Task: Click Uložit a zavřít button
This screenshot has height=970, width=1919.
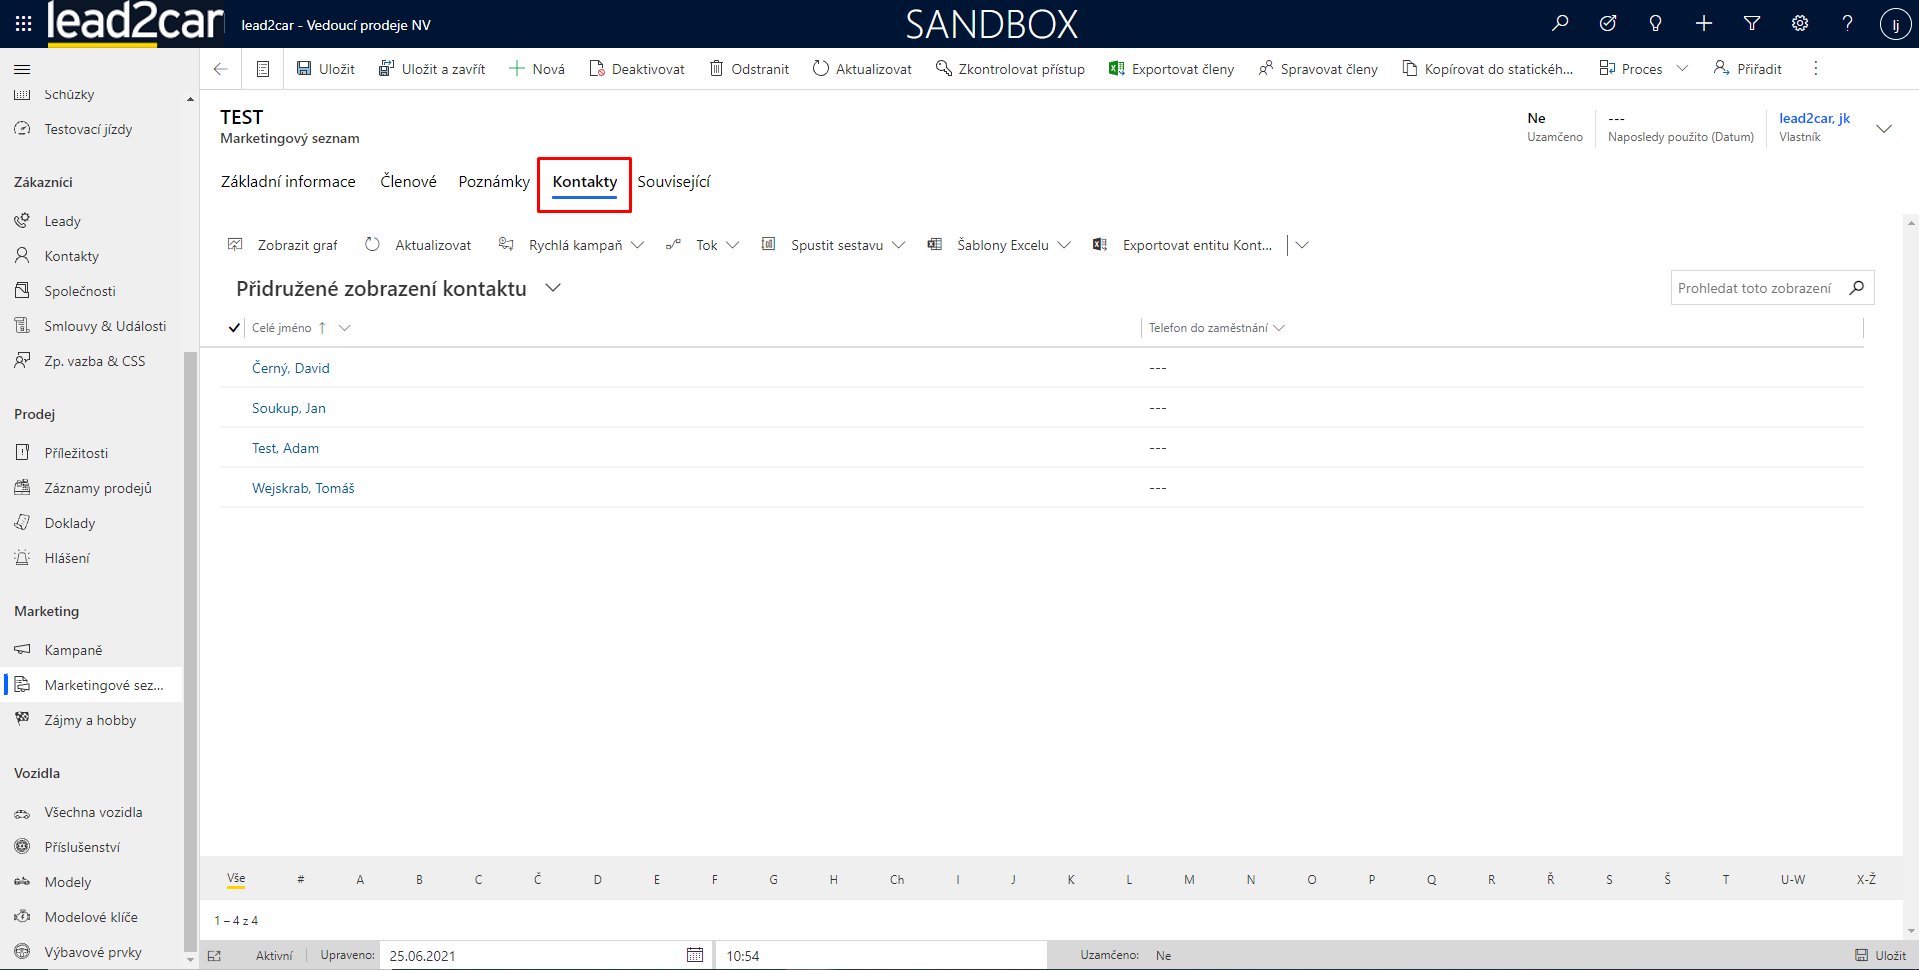Action: pyautogui.click(x=432, y=69)
